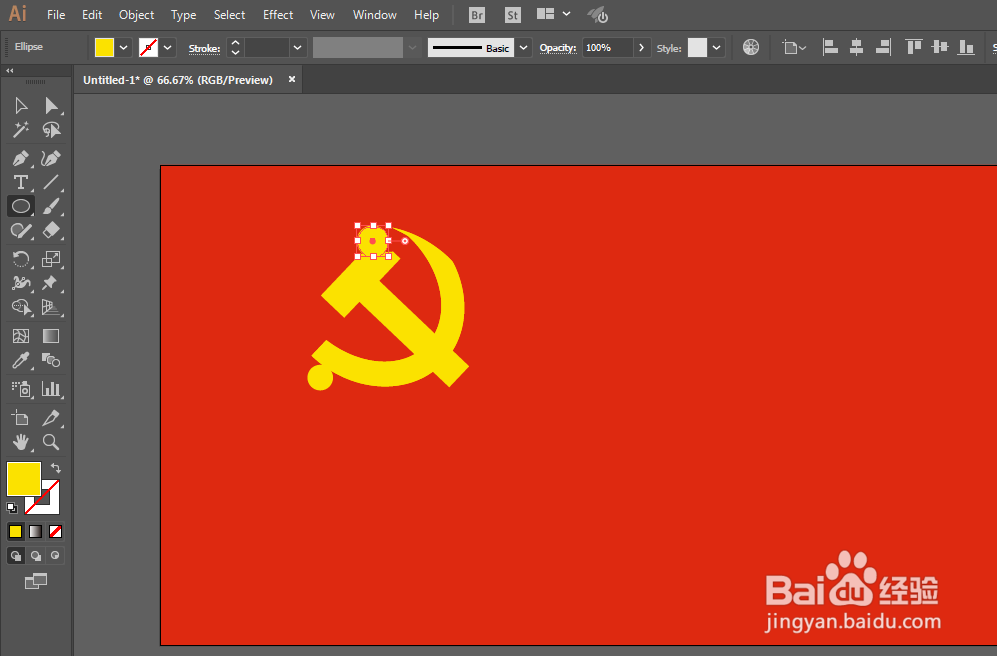Open the Object menu

coord(137,15)
